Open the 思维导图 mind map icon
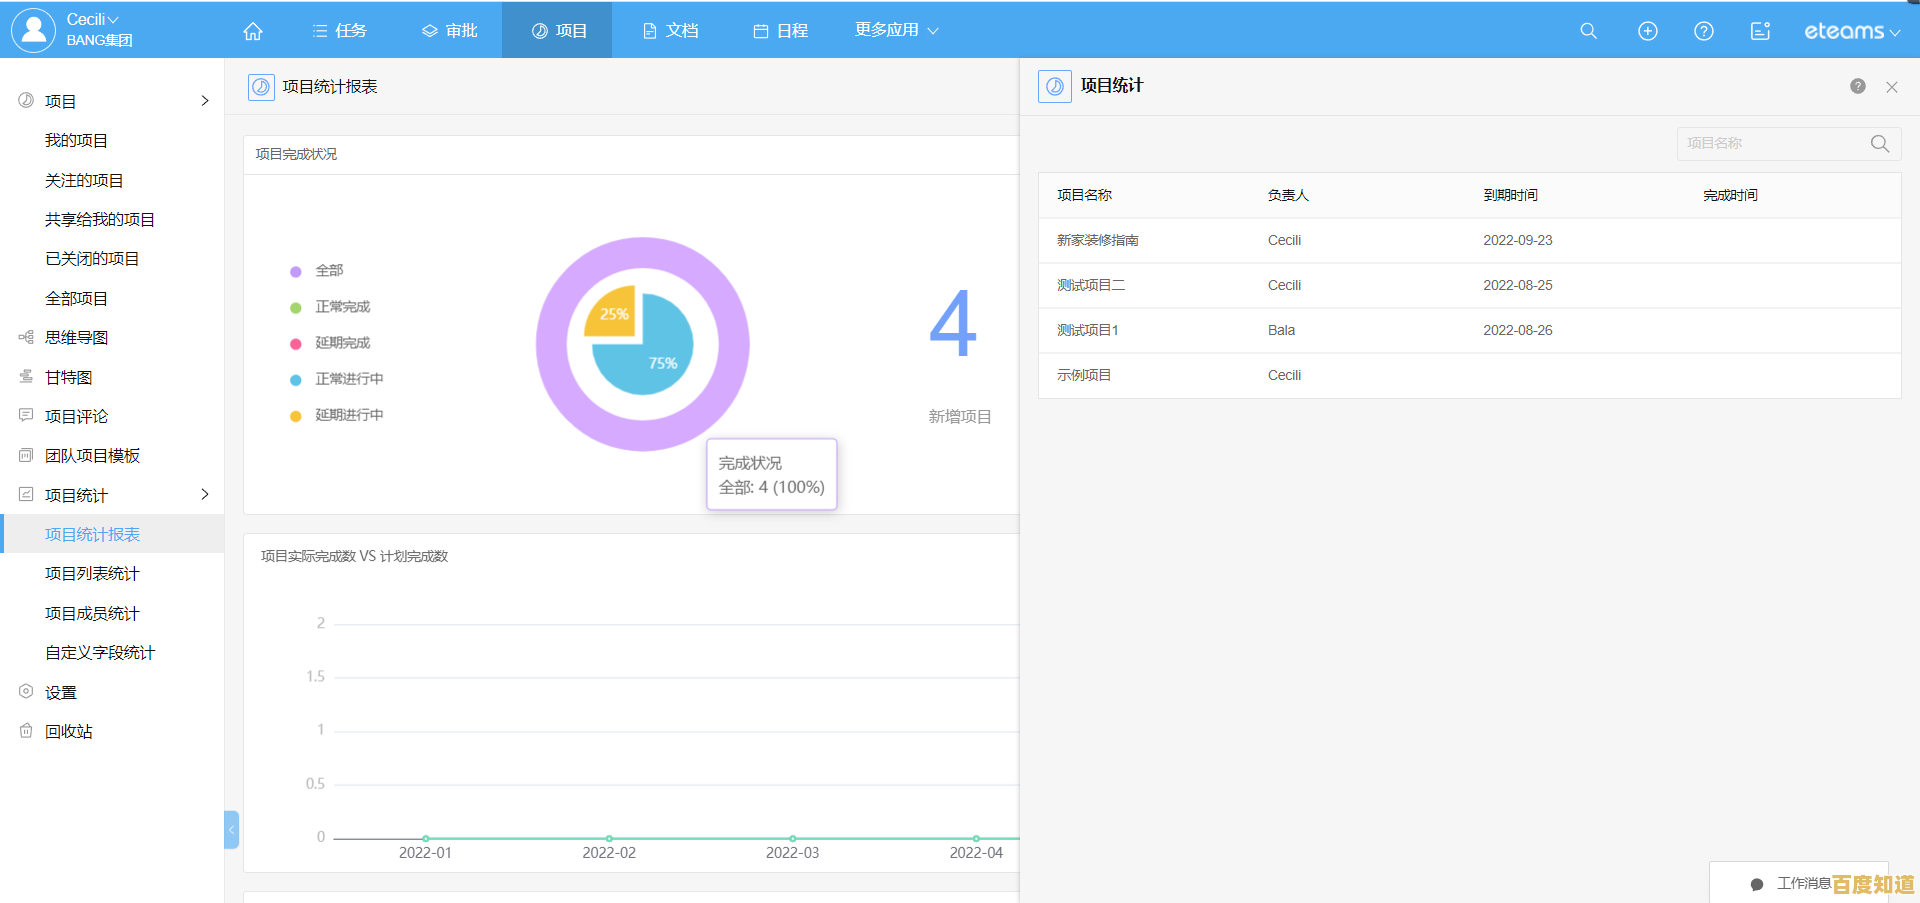Viewport: 1920px width, 903px height. click(25, 337)
